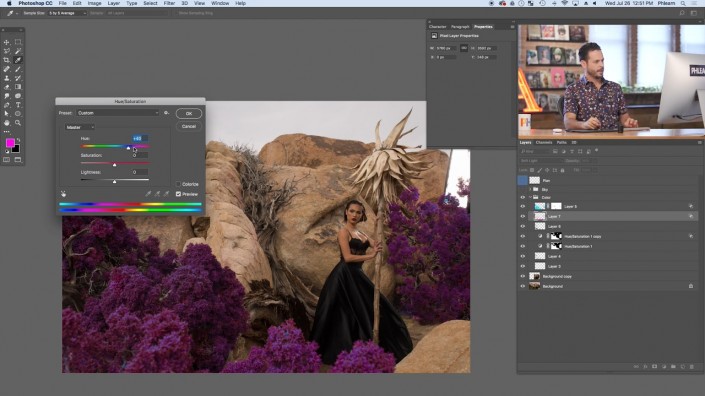Select the Move tool
The height and width of the screenshot is (396, 705).
pos(6,42)
